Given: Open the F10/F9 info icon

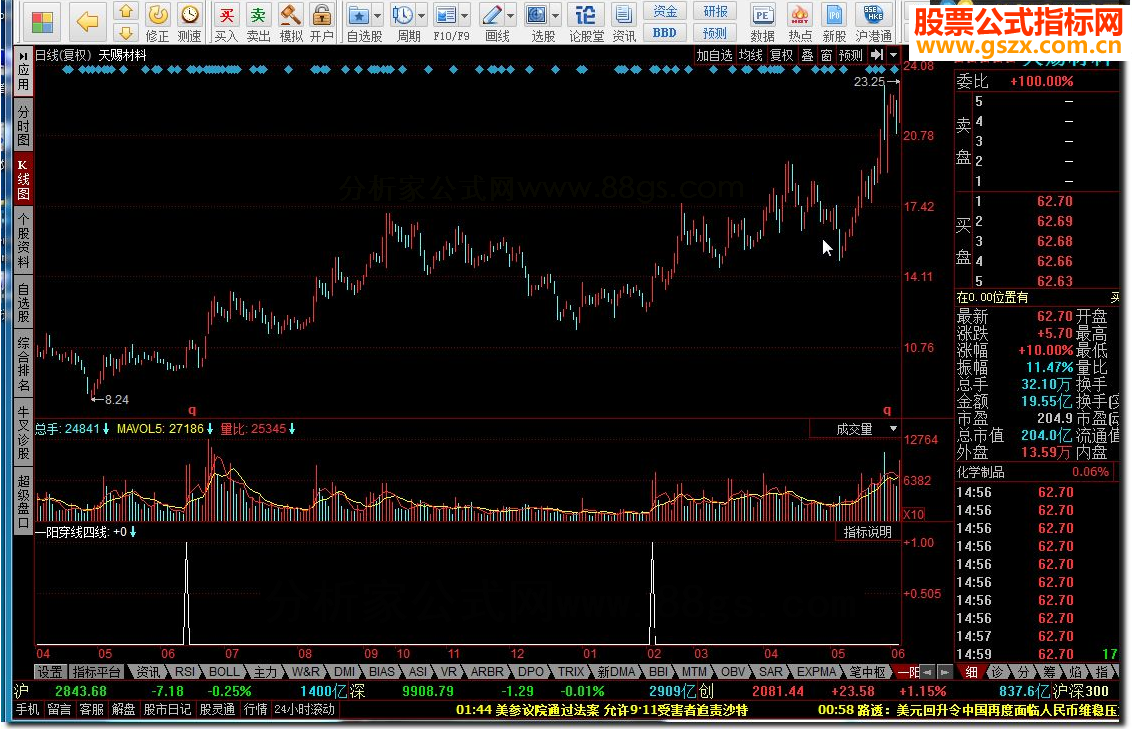Looking at the screenshot, I should tap(446, 15).
